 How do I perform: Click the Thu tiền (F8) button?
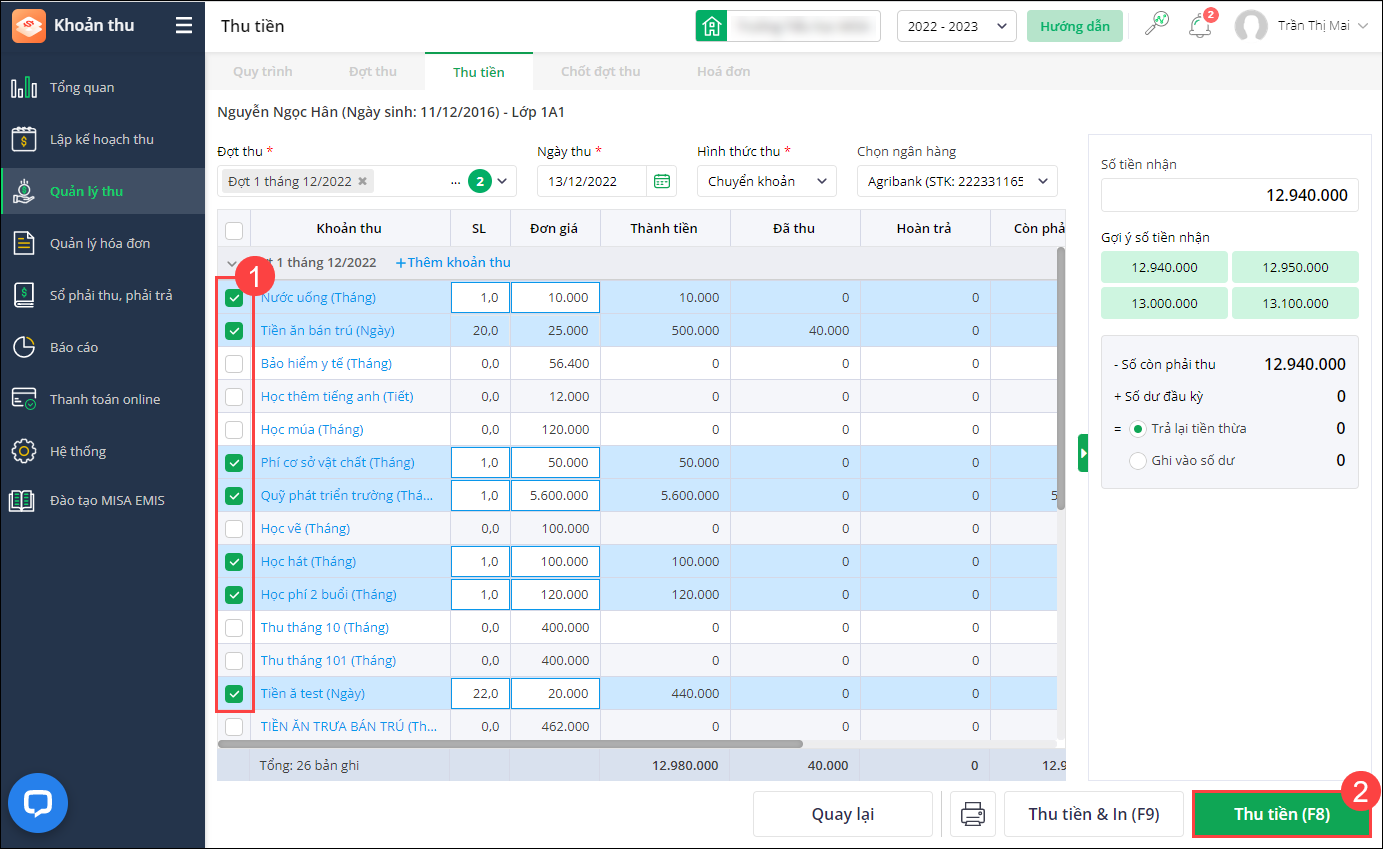pos(1281,814)
